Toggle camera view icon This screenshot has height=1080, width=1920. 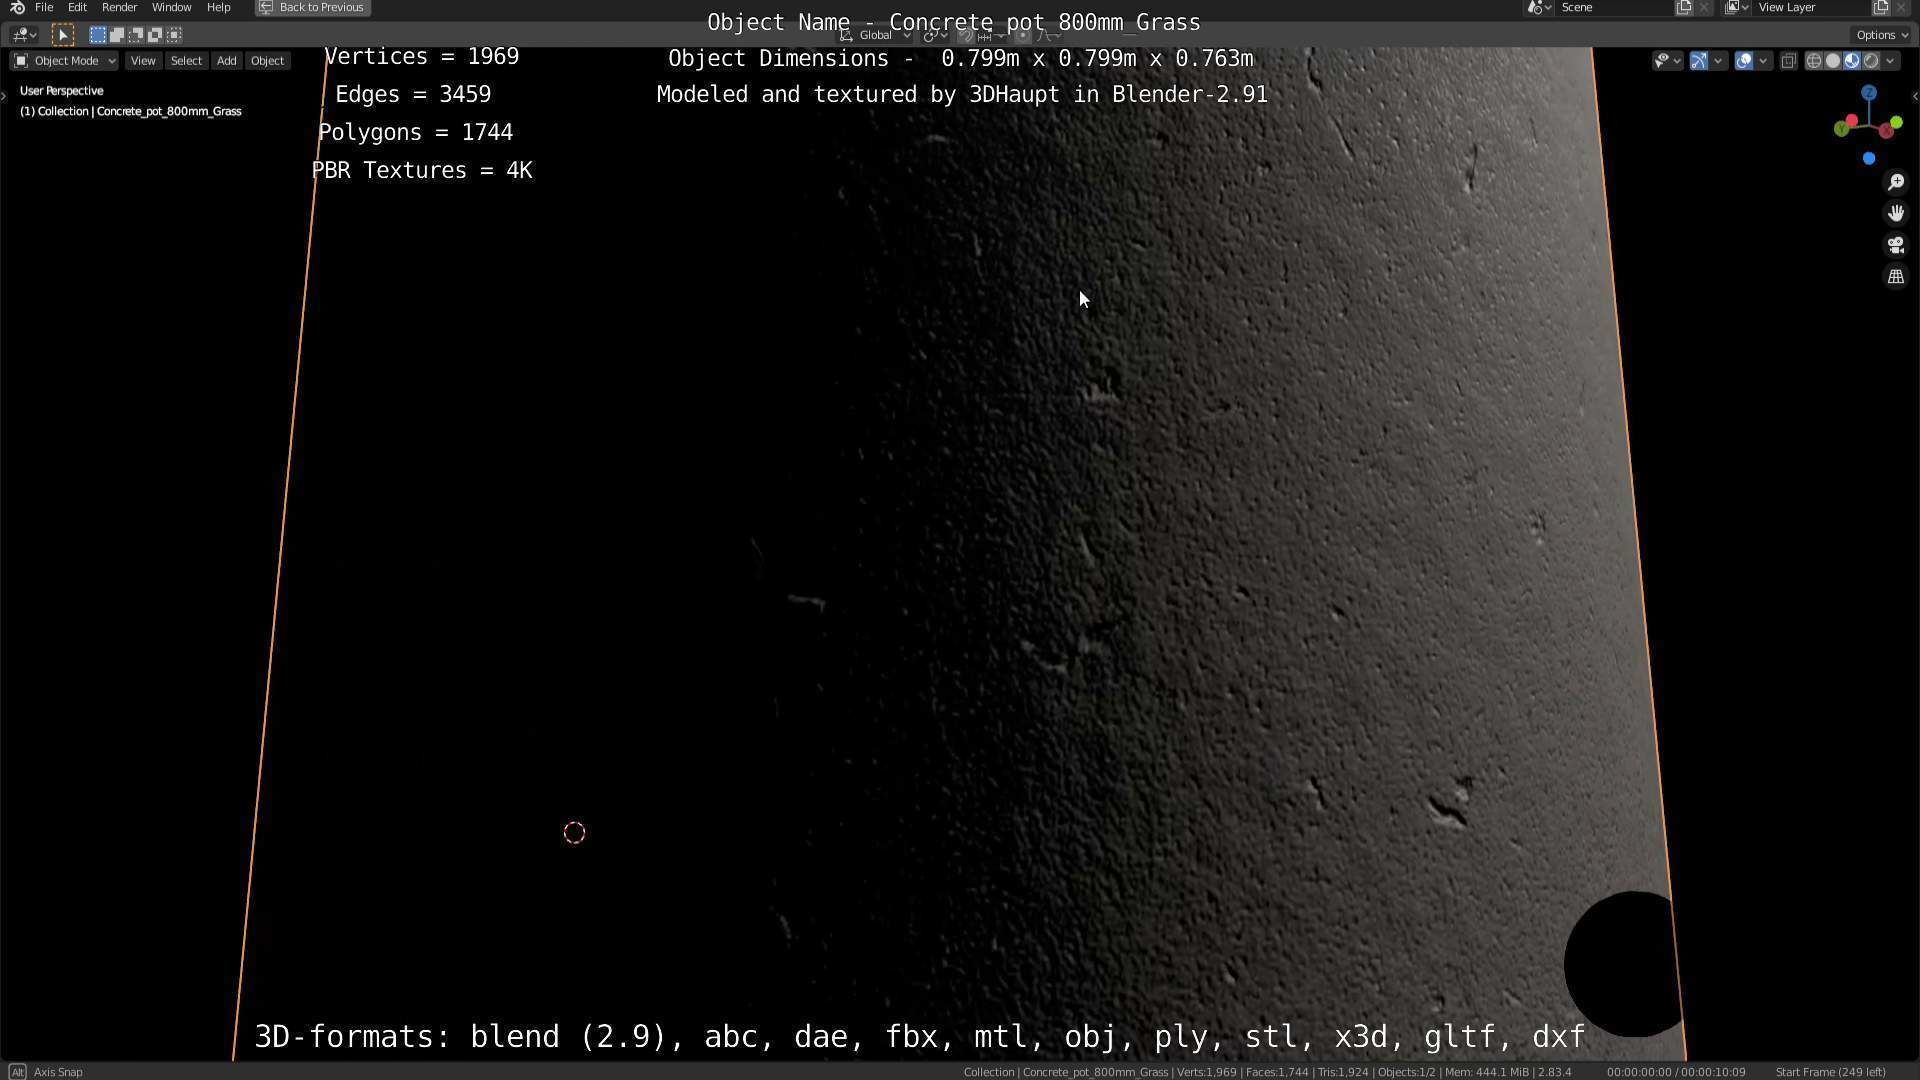pyautogui.click(x=1896, y=246)
